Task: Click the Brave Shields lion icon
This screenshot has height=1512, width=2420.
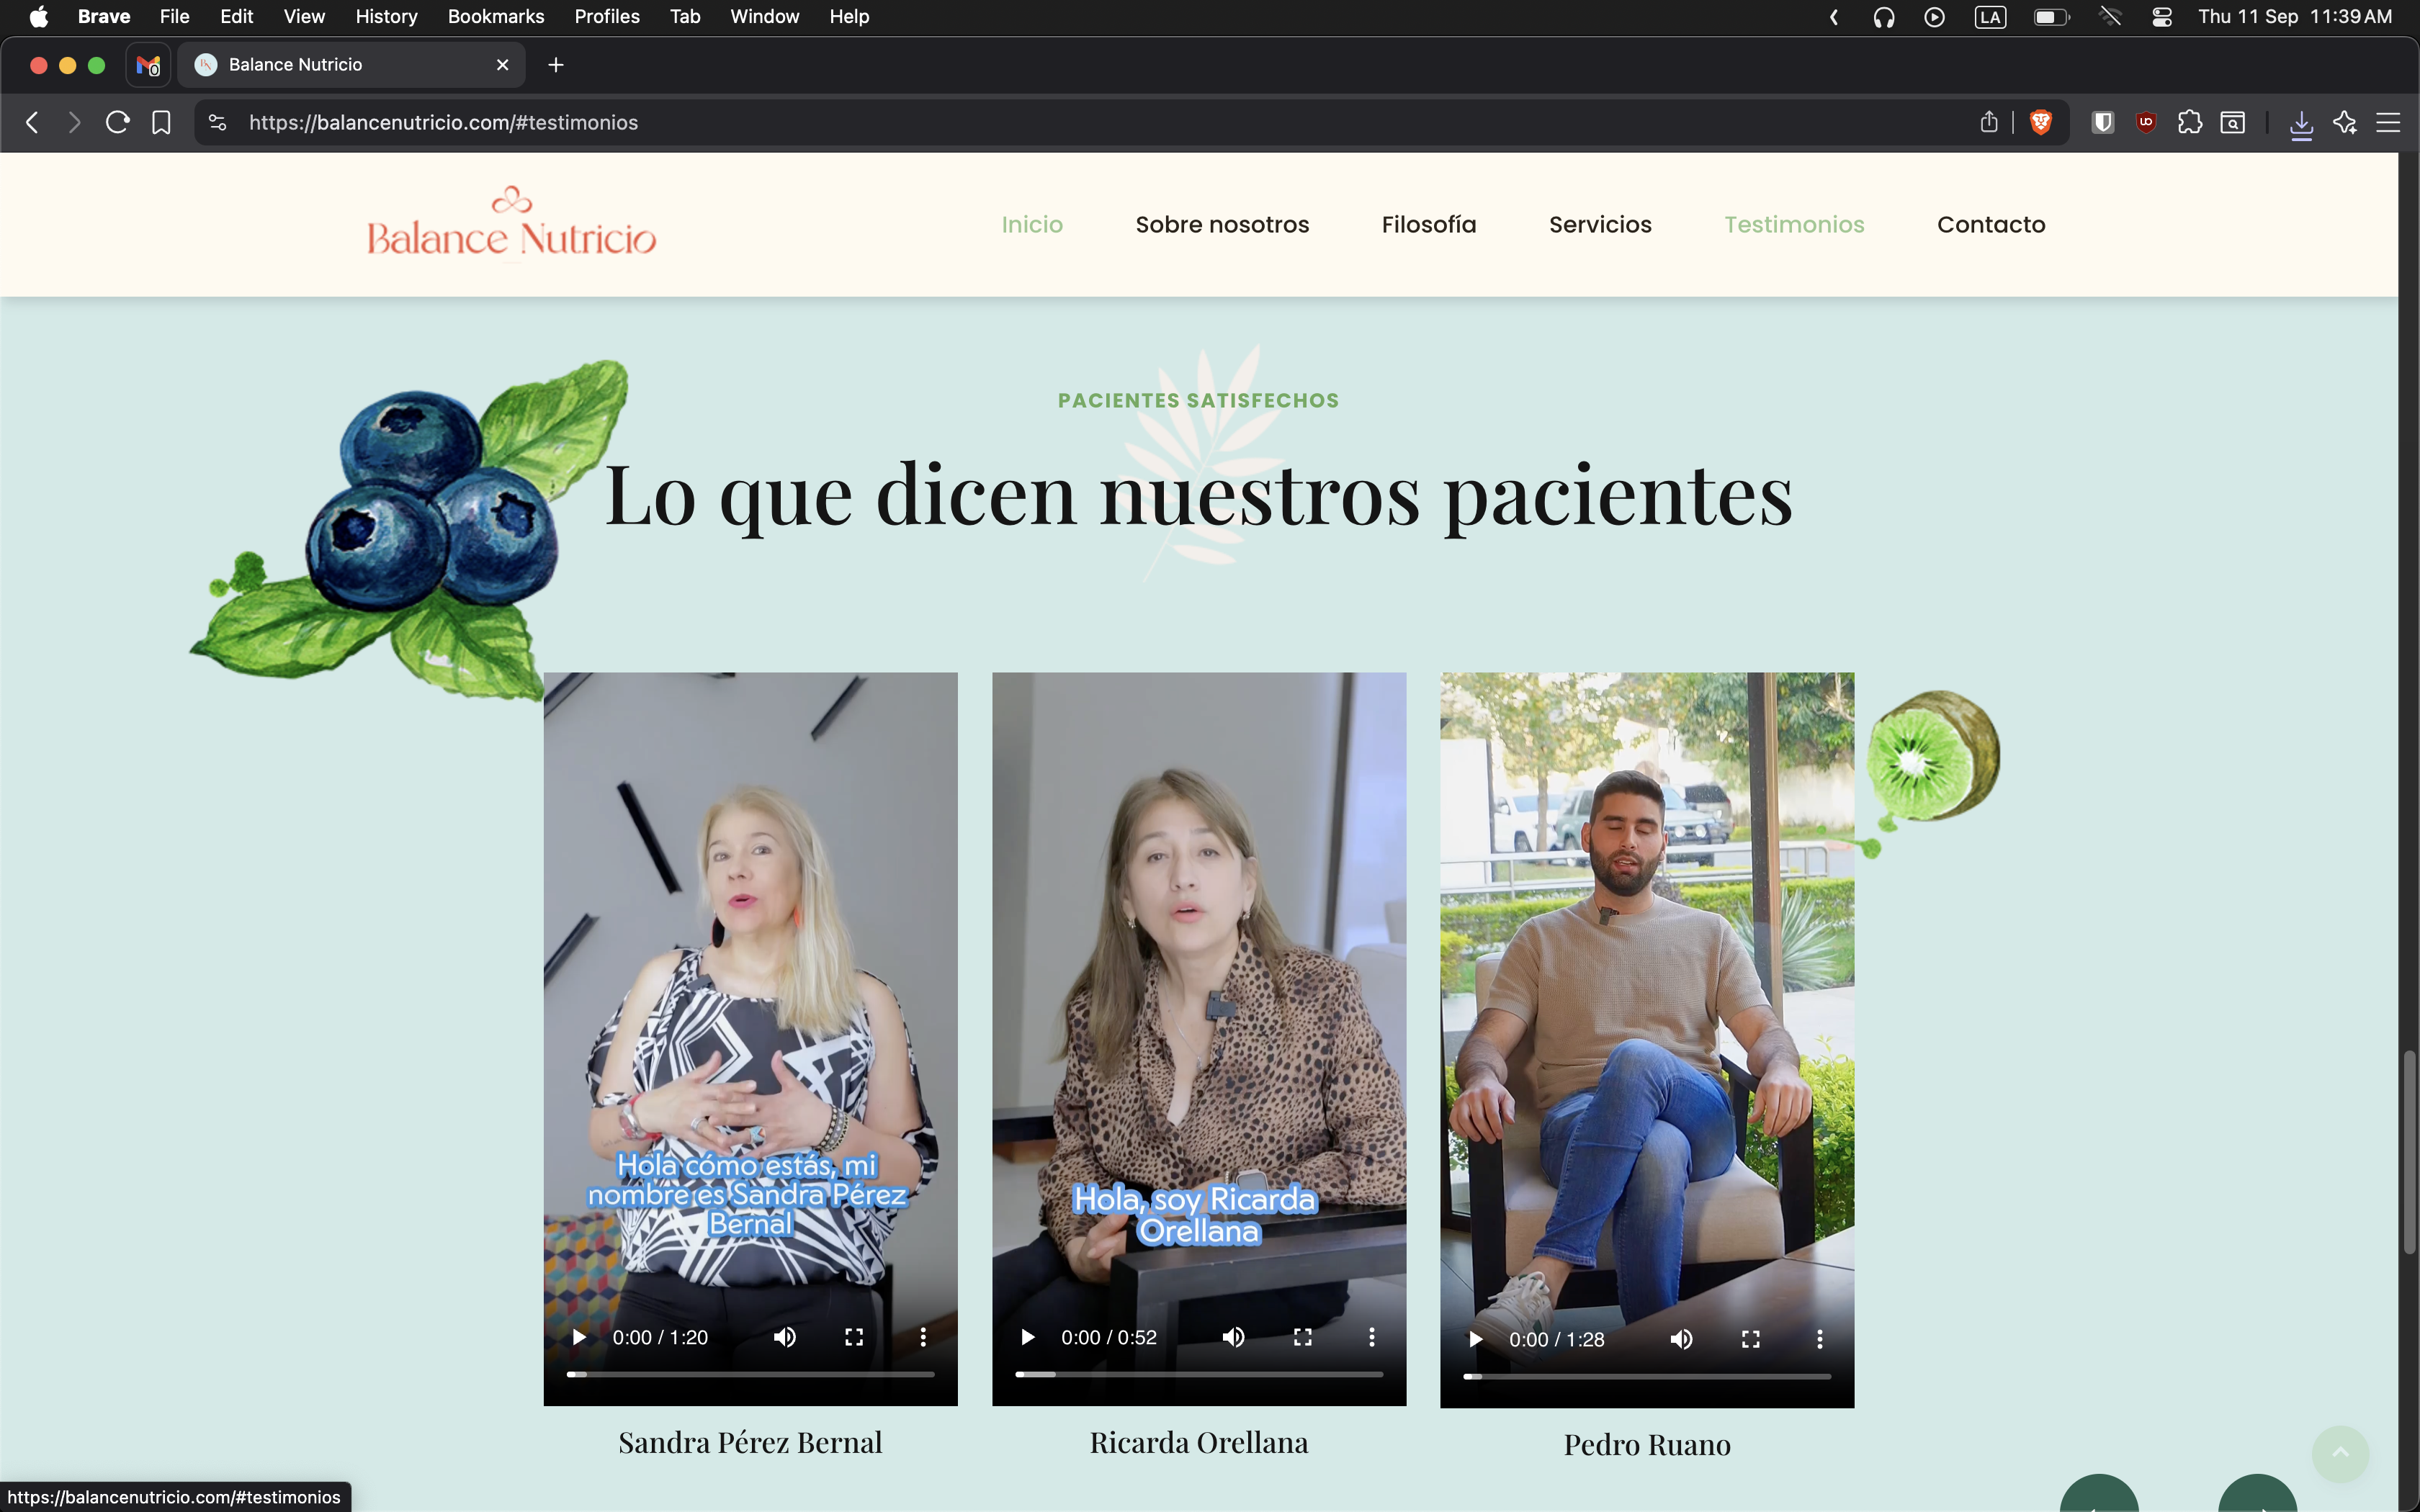Action: tap(2040, 122)
